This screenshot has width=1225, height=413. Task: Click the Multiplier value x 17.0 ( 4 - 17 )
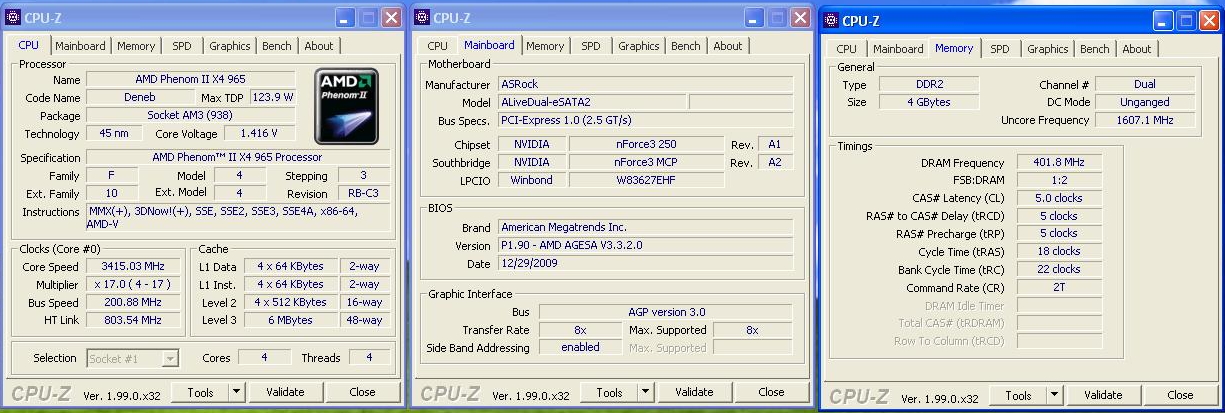click(132, 284)
